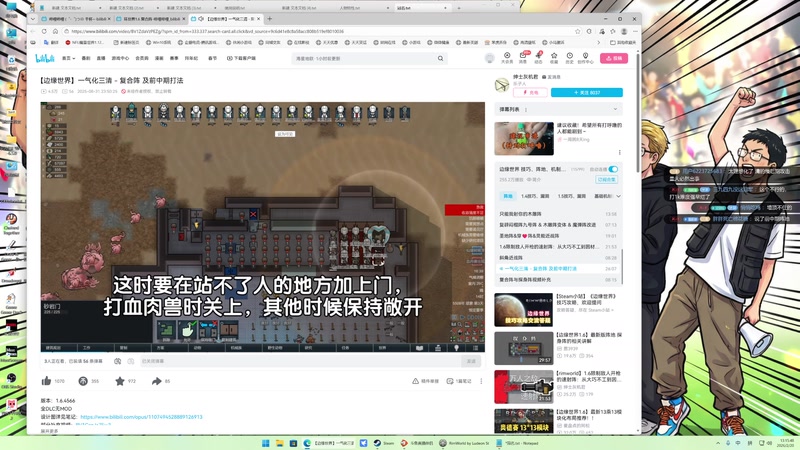Click the 订阅合集 subscribe collection button
Screen dimensions: 800x450
coord(607,180)
